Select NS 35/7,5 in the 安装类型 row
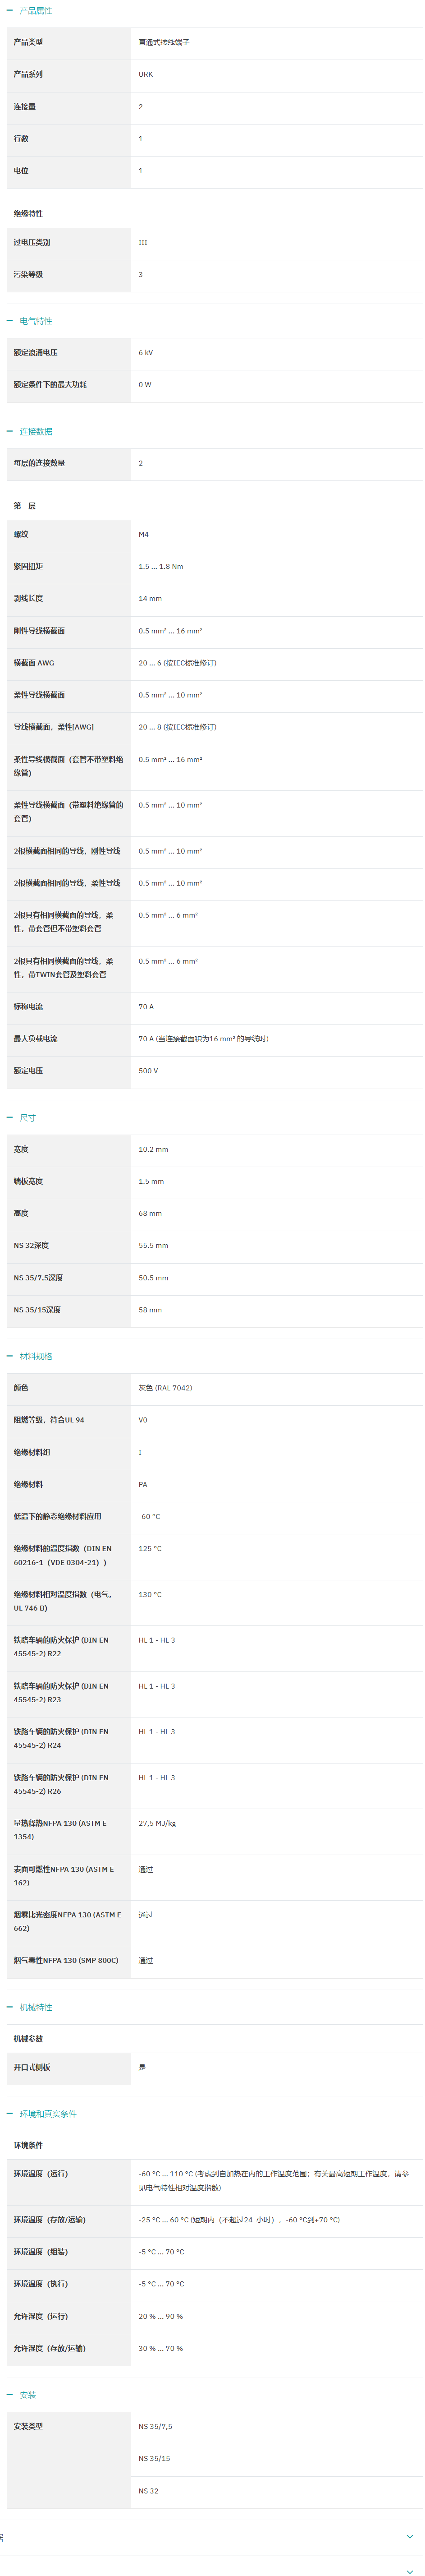The height and width of the screenshot is (2576, 425). [155, 2426]
